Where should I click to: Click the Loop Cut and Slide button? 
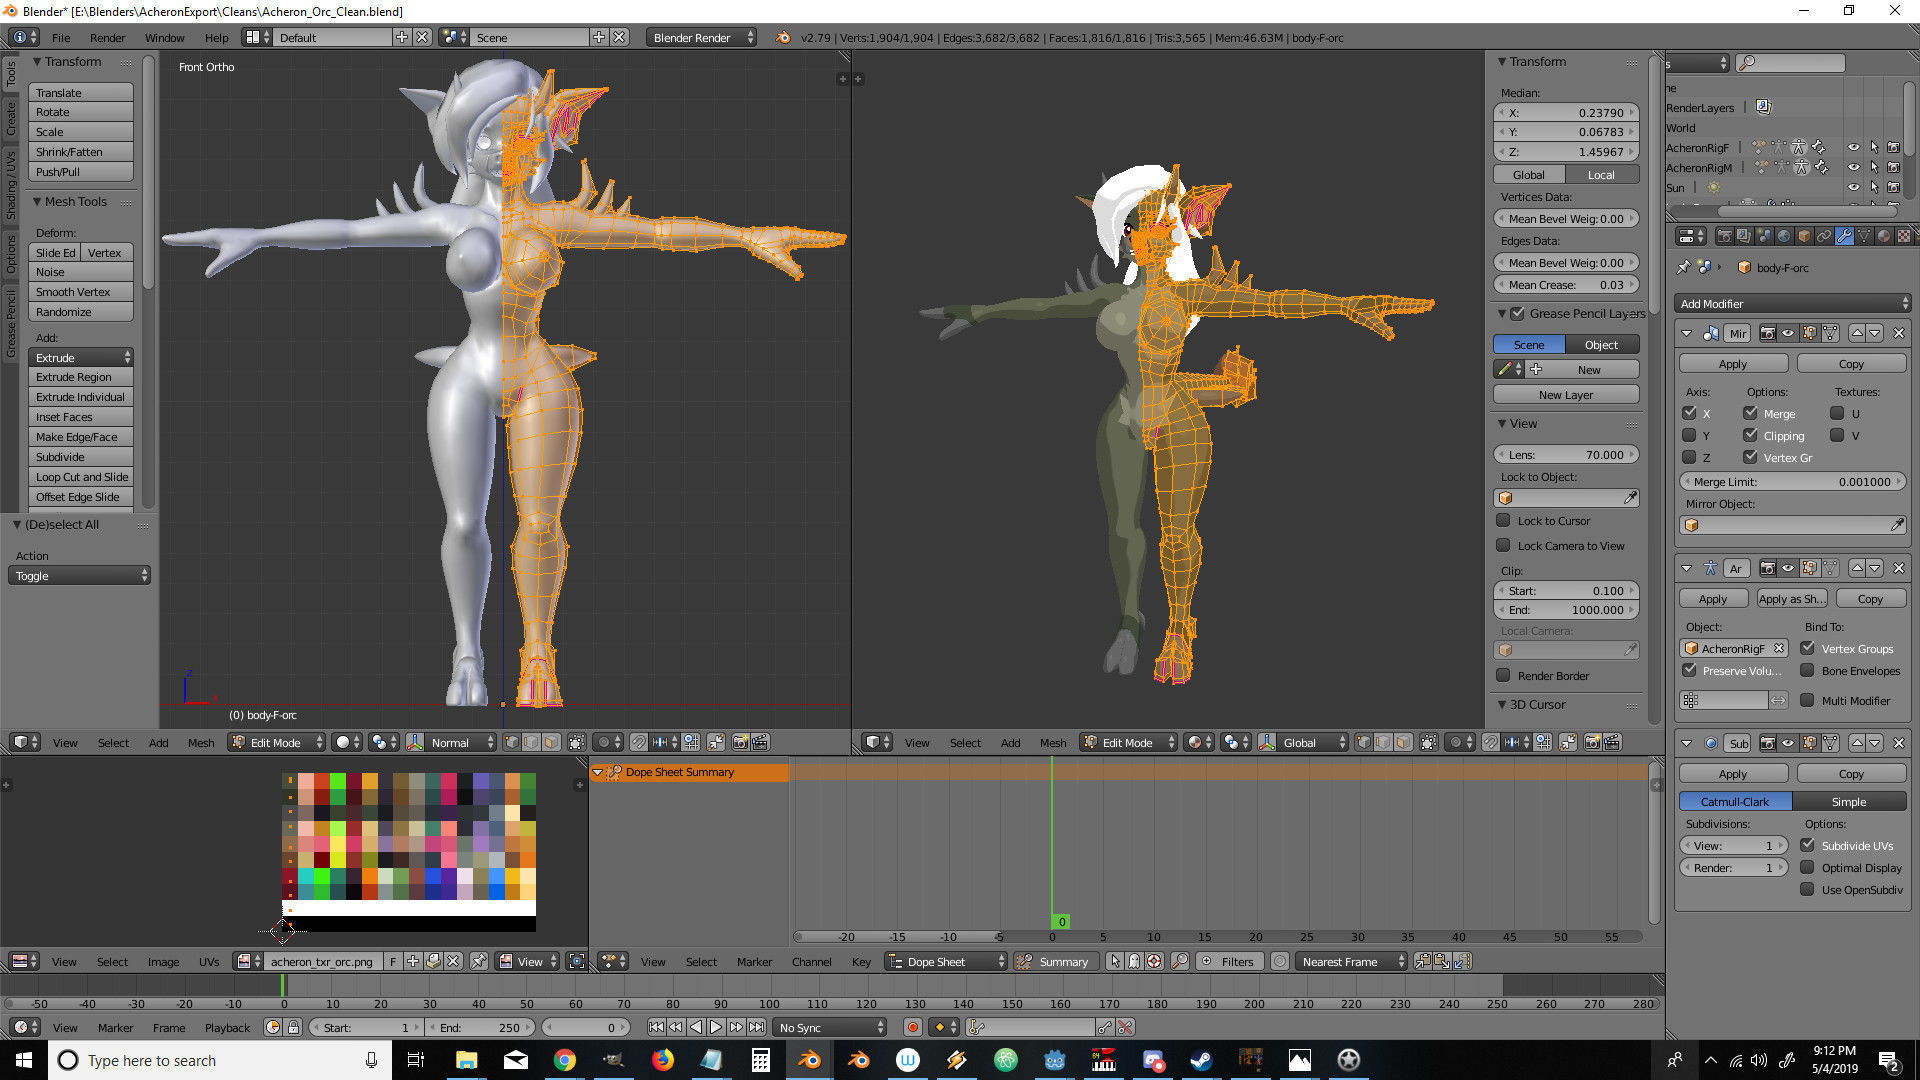pyautogui.click(x=82, y=477)
